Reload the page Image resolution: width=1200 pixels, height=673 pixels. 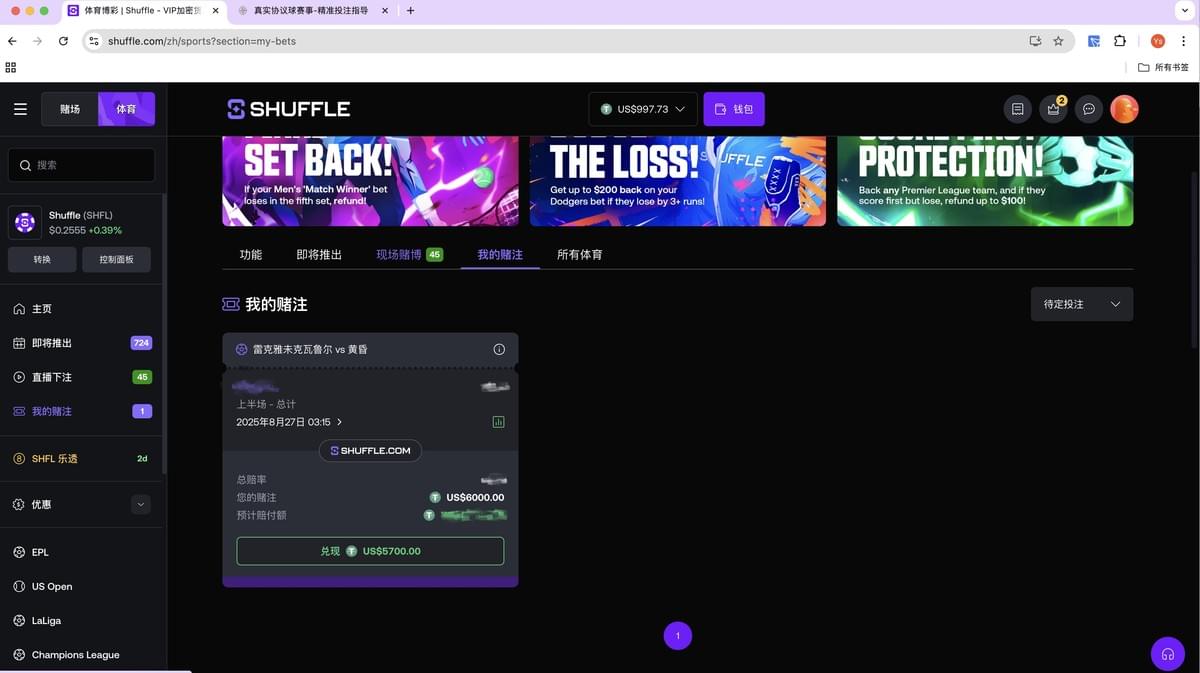63,41
